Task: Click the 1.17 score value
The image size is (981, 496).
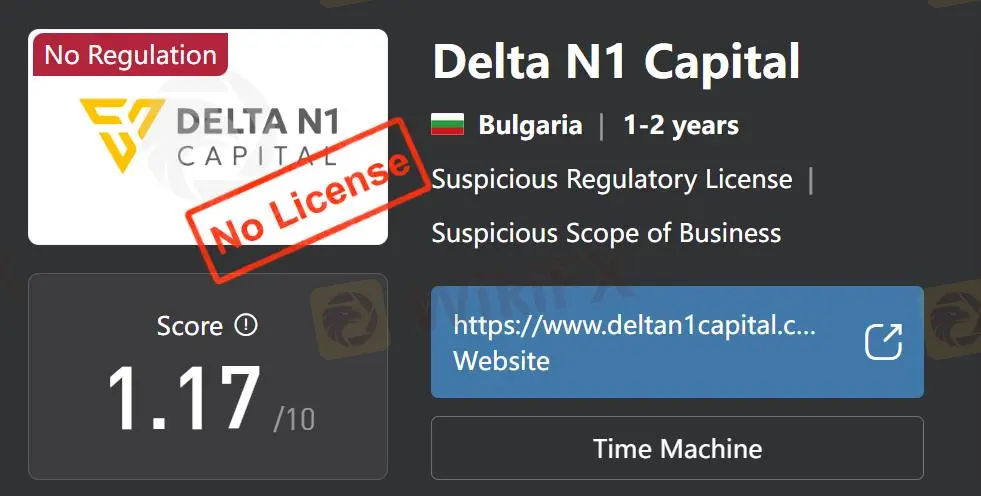Action: coord(183,398)
